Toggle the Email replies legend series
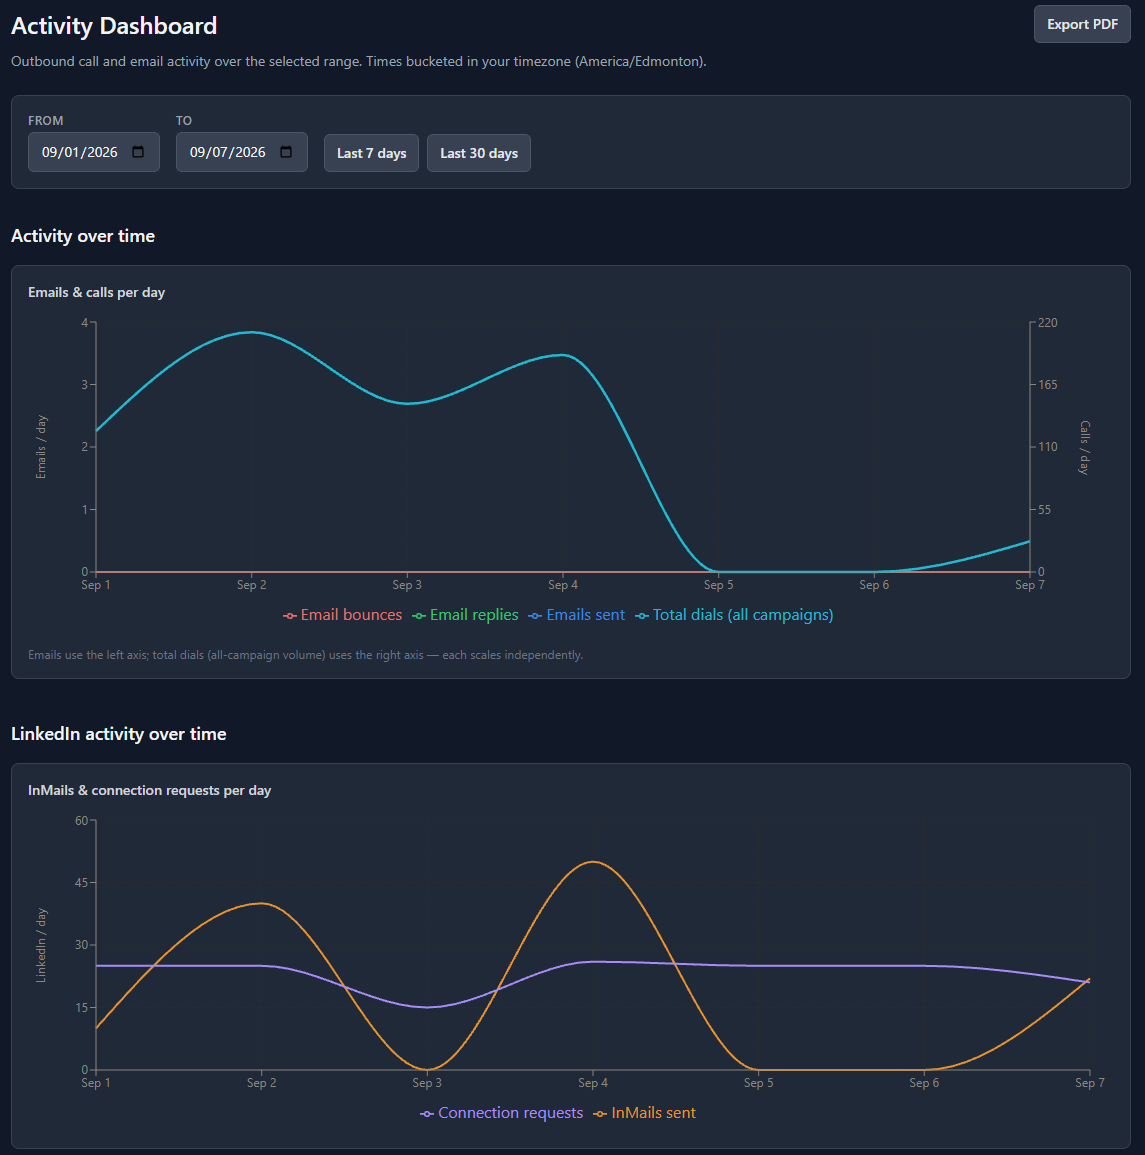The height and width of the screenshot is (1155, 1145). [x=465, y=615]
